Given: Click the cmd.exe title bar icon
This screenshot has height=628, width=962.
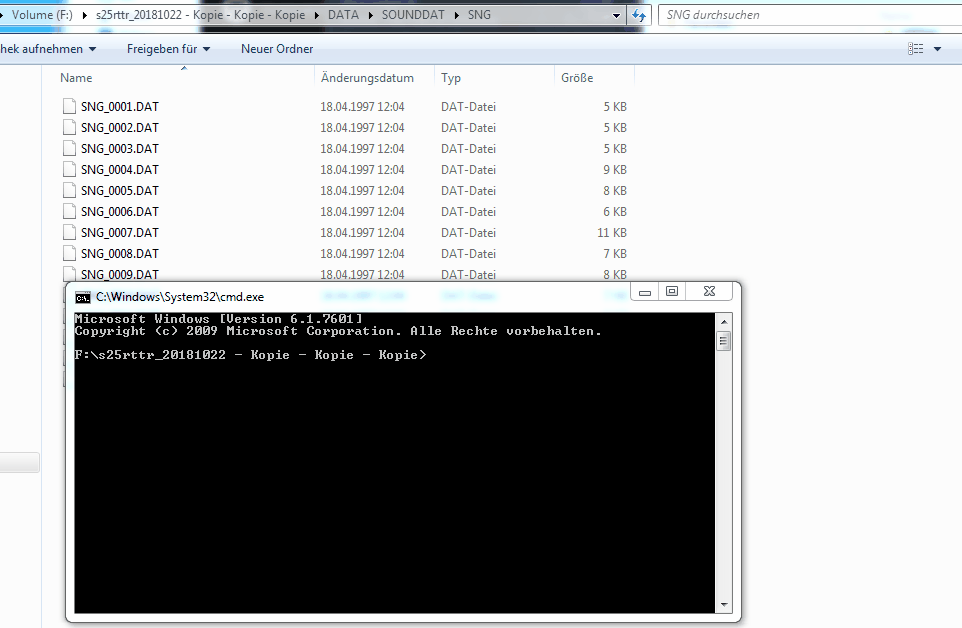Looking at the screenshot, I should (x=83, y=297).
